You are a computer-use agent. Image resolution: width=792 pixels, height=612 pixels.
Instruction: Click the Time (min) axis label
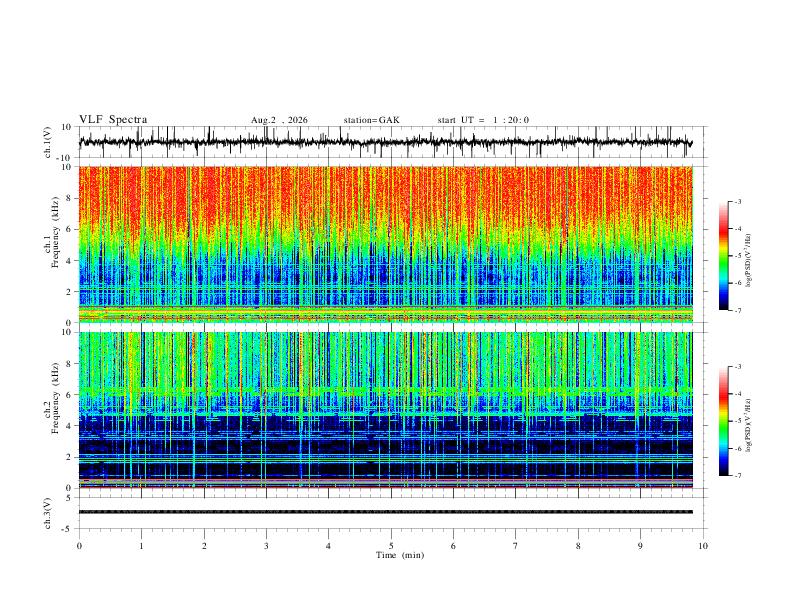pos(400,555)
